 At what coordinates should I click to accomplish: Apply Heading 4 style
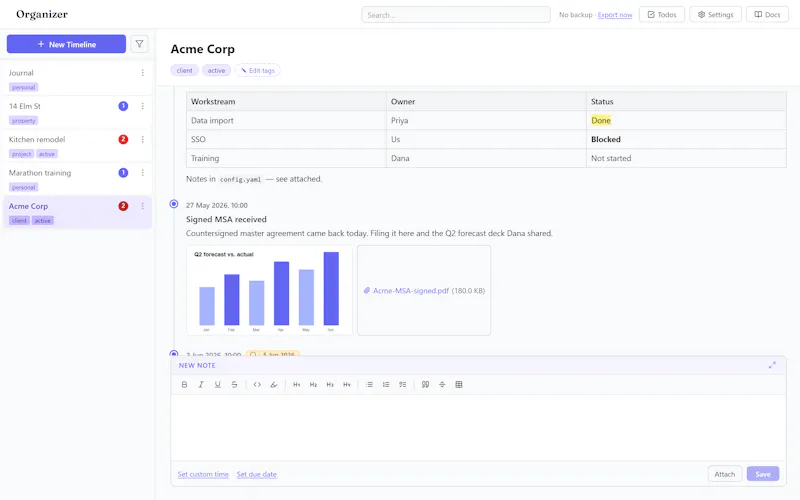pos(347,385)
